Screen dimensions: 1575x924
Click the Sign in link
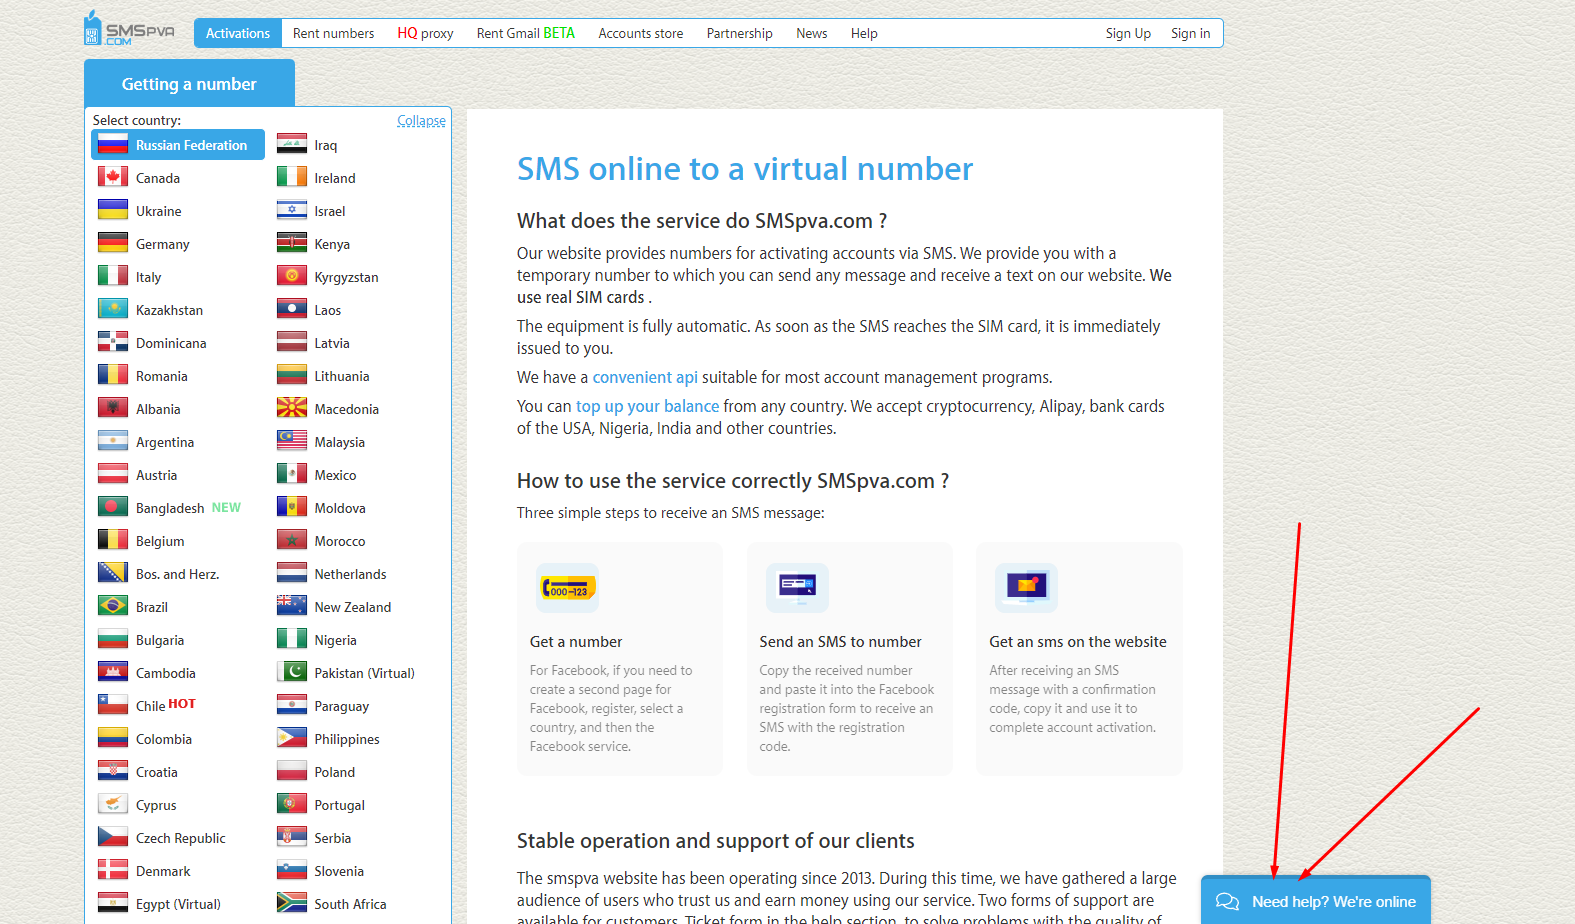pyautogui.click(x=1191, y=33)
